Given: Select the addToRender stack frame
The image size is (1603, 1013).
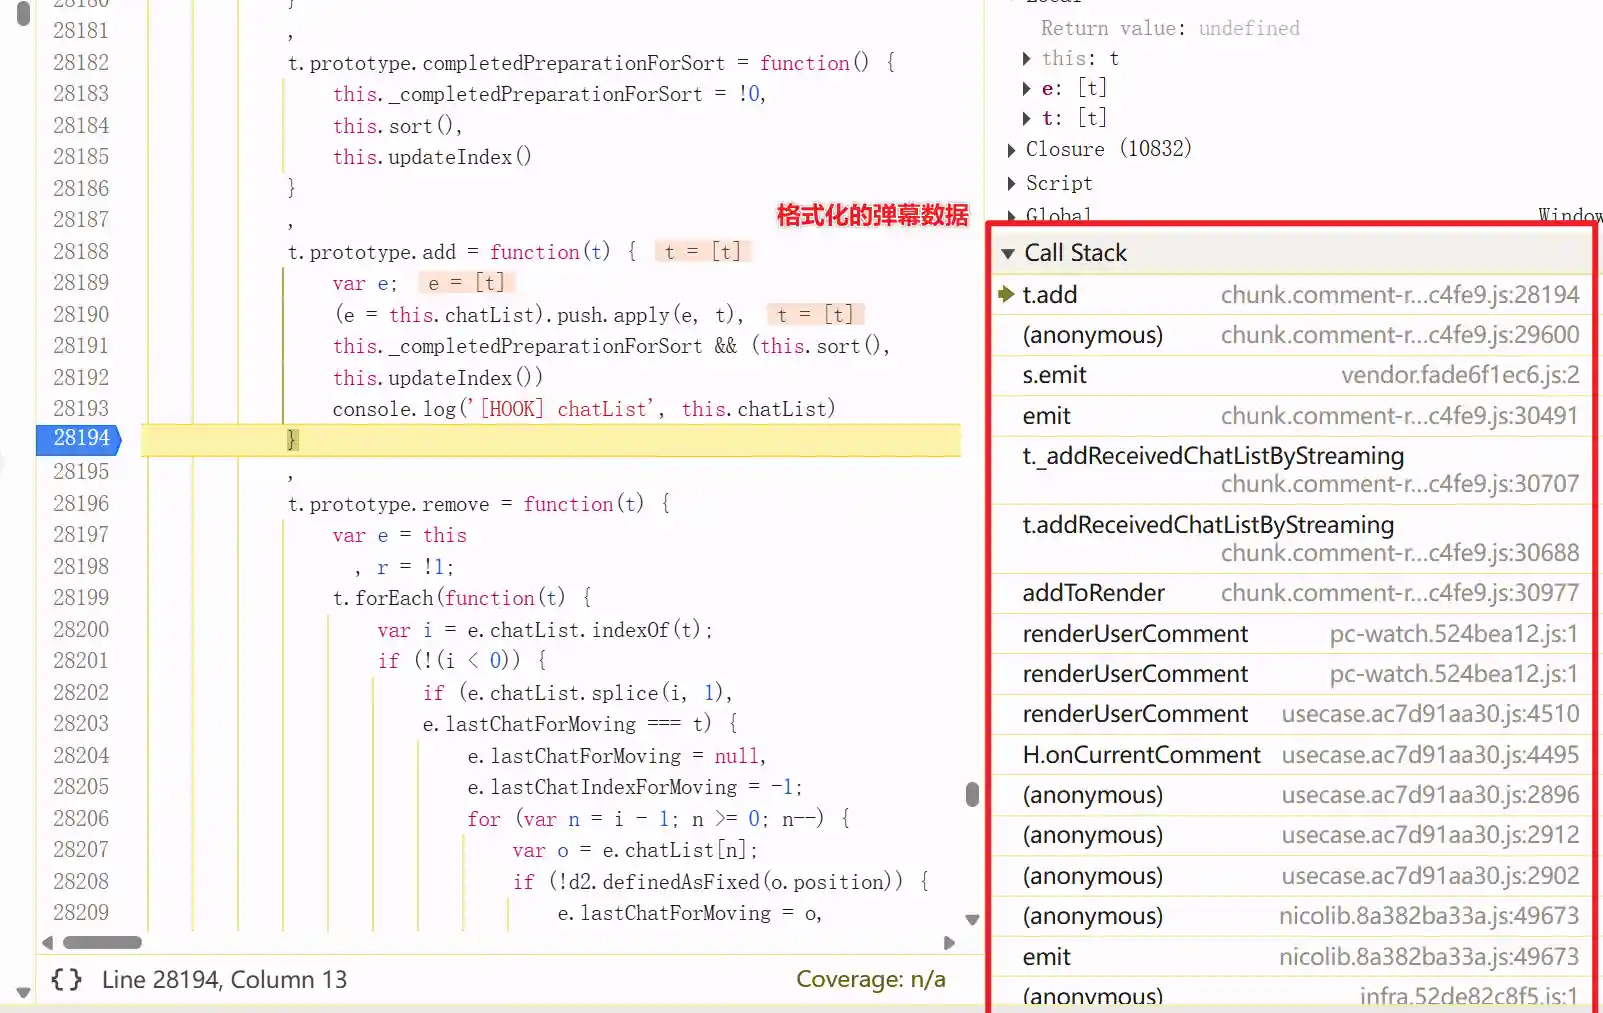Looking at the screenshot, I should click(1093, 594).
